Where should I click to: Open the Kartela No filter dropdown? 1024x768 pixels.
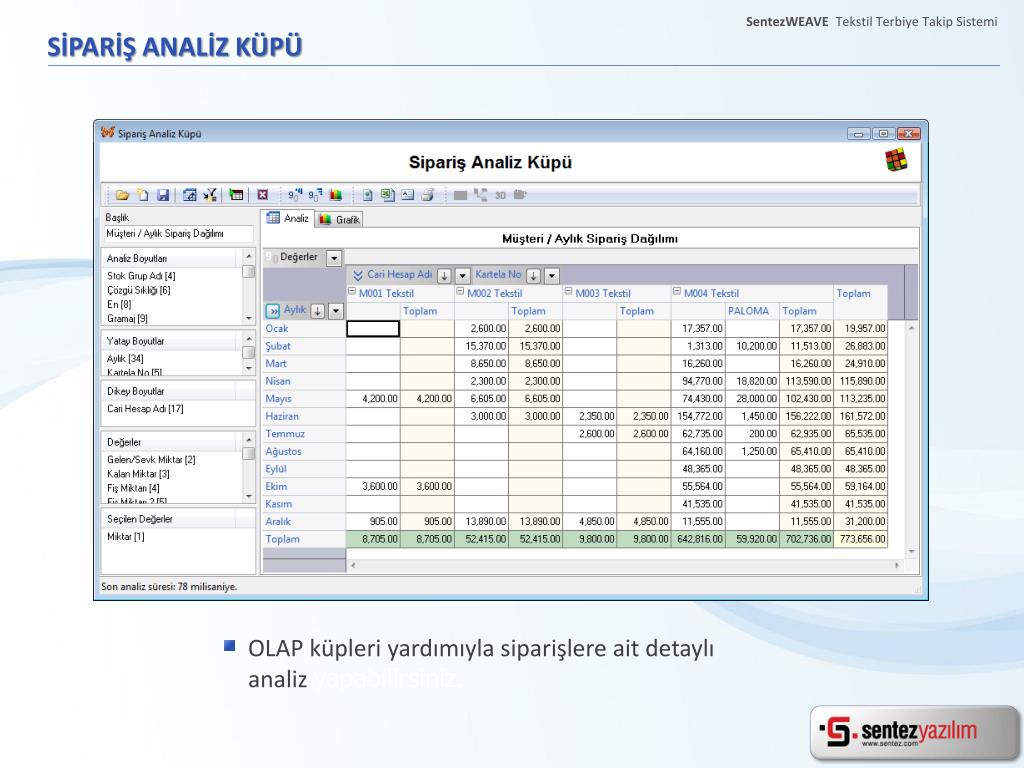tap(552, 276)
